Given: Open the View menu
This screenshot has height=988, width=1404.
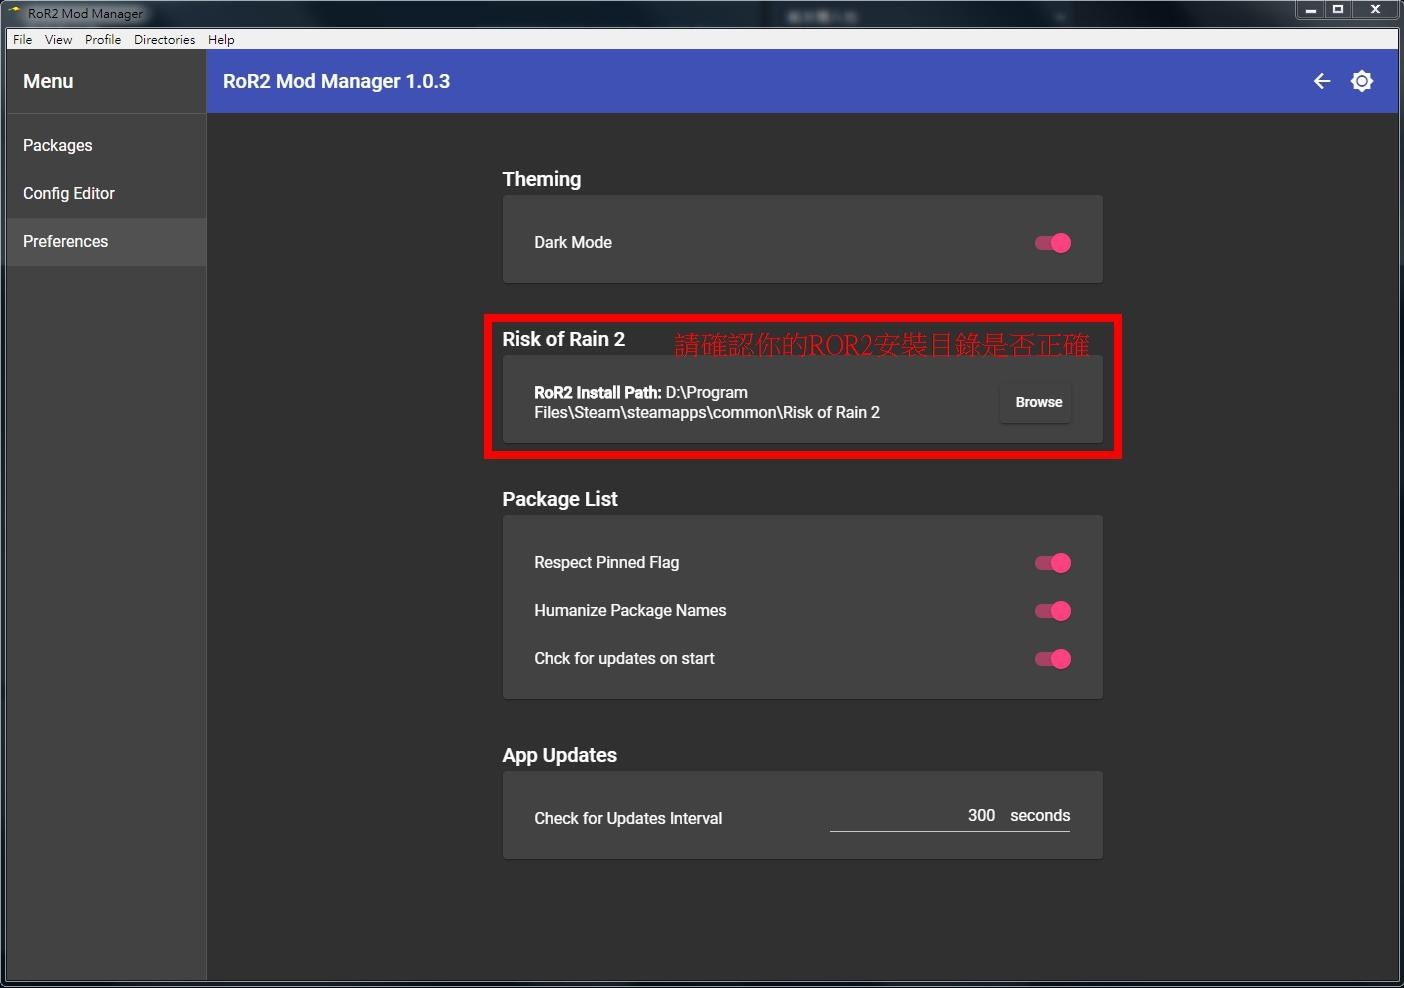Looking at the screenshot, I should (x=58, y=40).
